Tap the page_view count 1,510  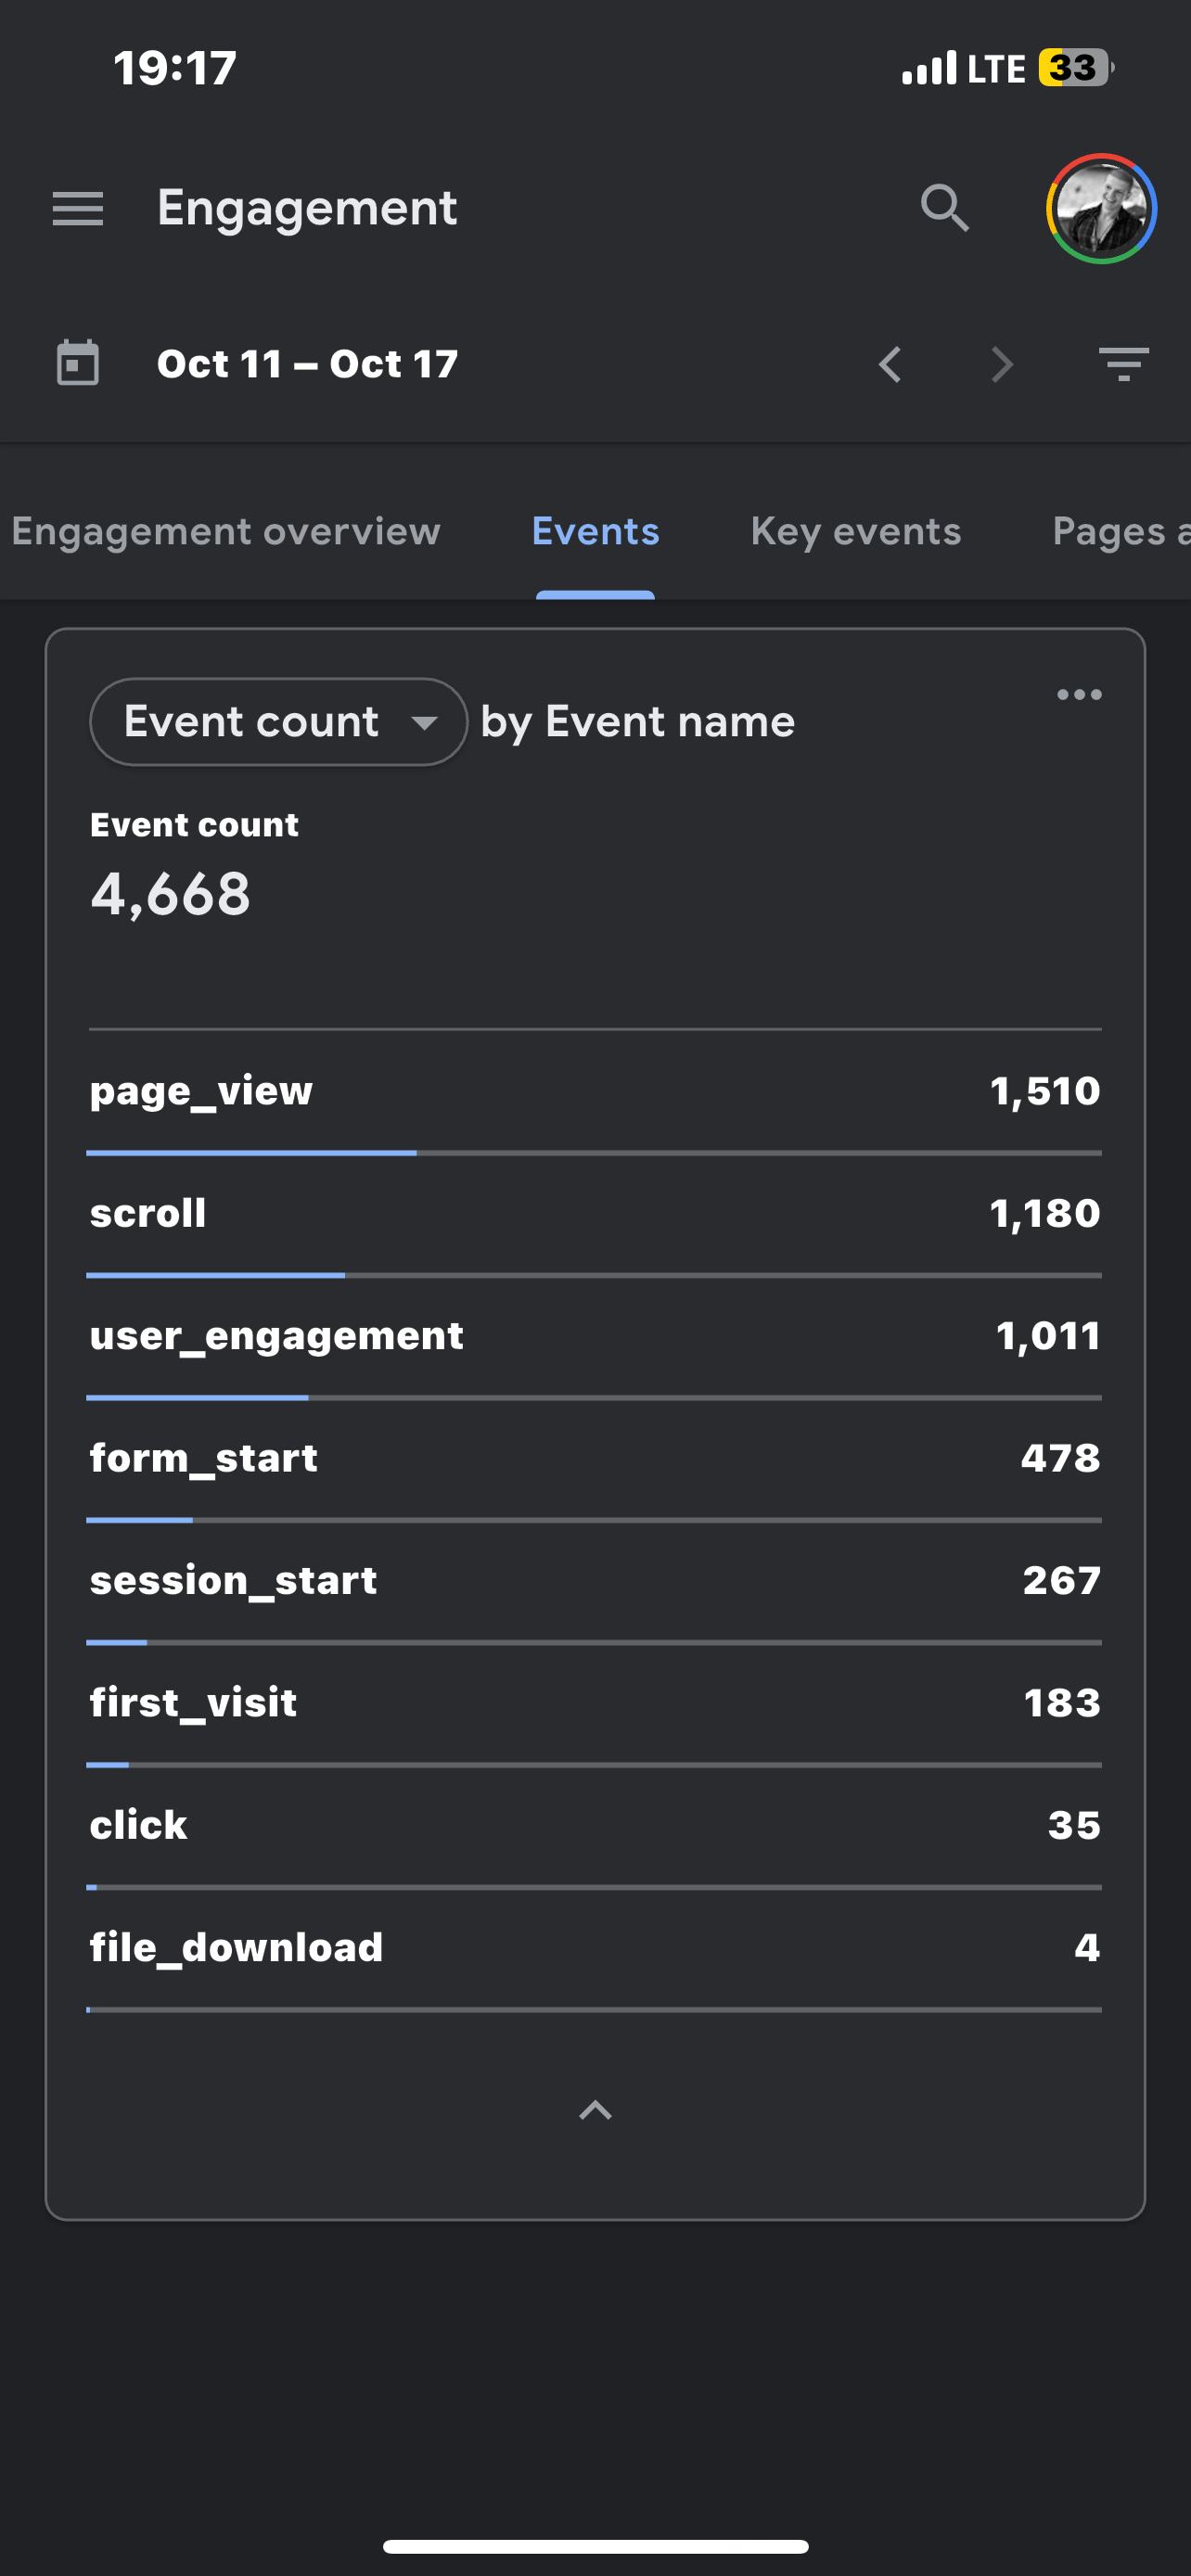pyautogui.click(x=1045, y=1091)
